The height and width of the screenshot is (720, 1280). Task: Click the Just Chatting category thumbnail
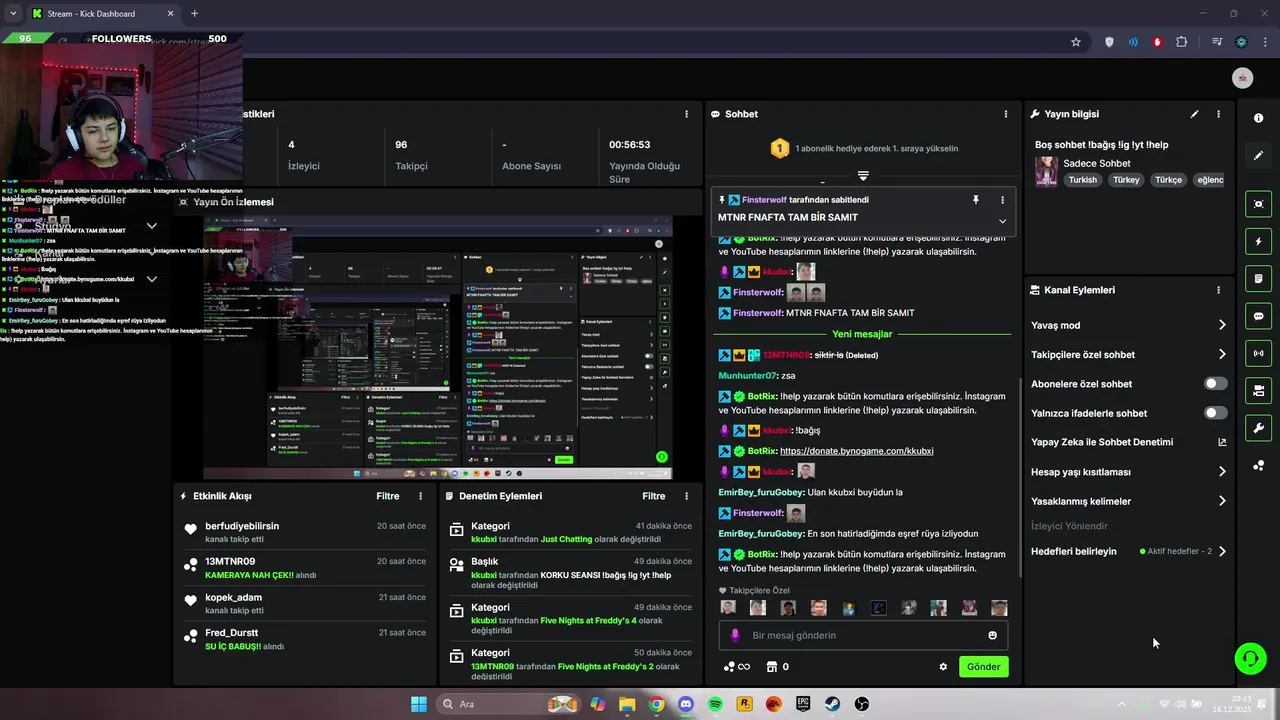(x=1046, y=171)
